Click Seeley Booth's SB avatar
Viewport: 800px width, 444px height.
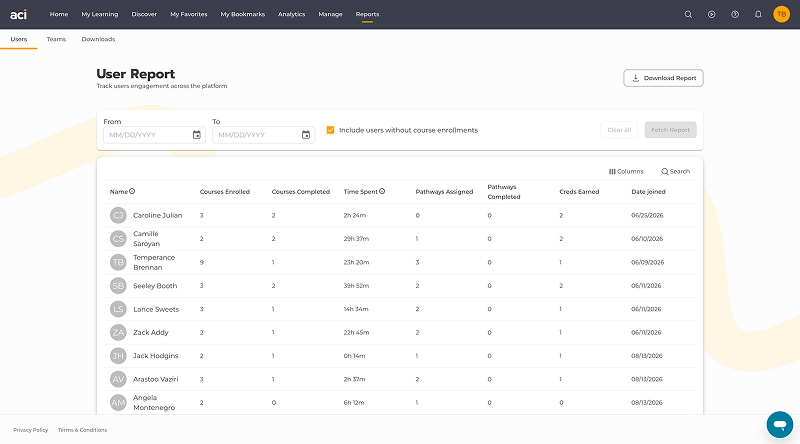click(x=118, y=286)
